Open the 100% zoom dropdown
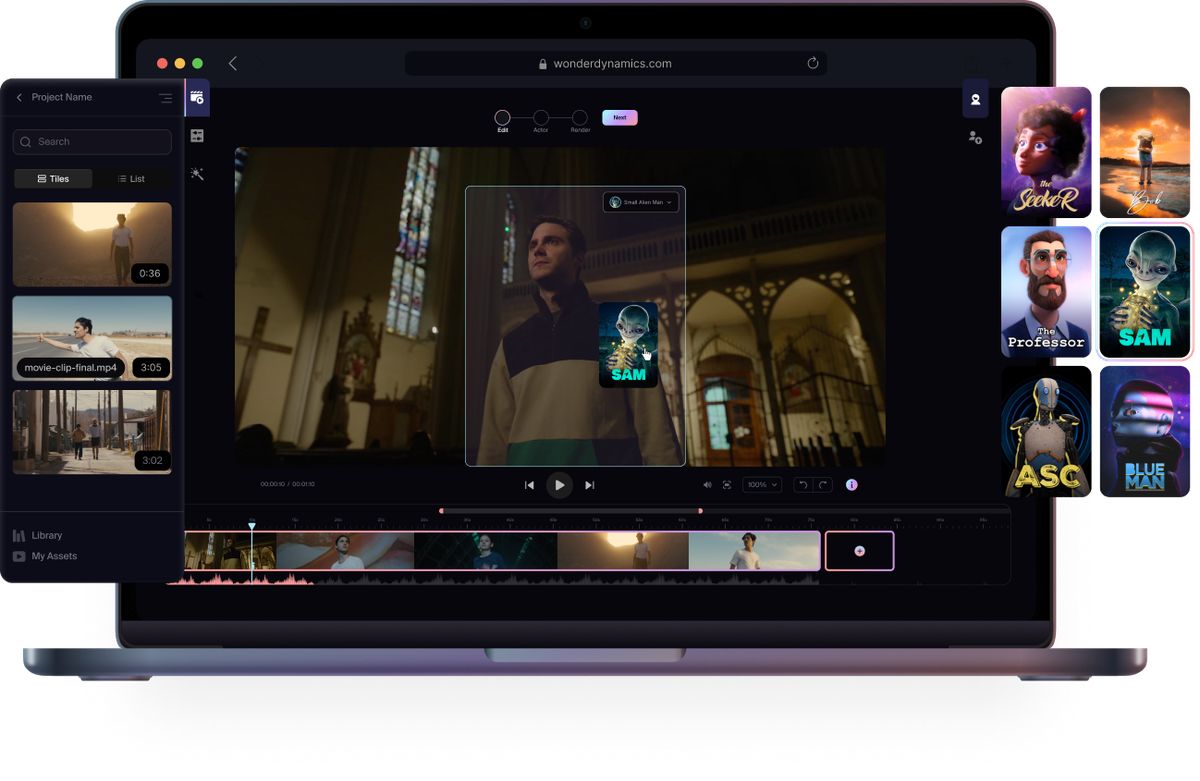Image resolution: width=1200 pixels, height=781 pixels. (761, 485)
